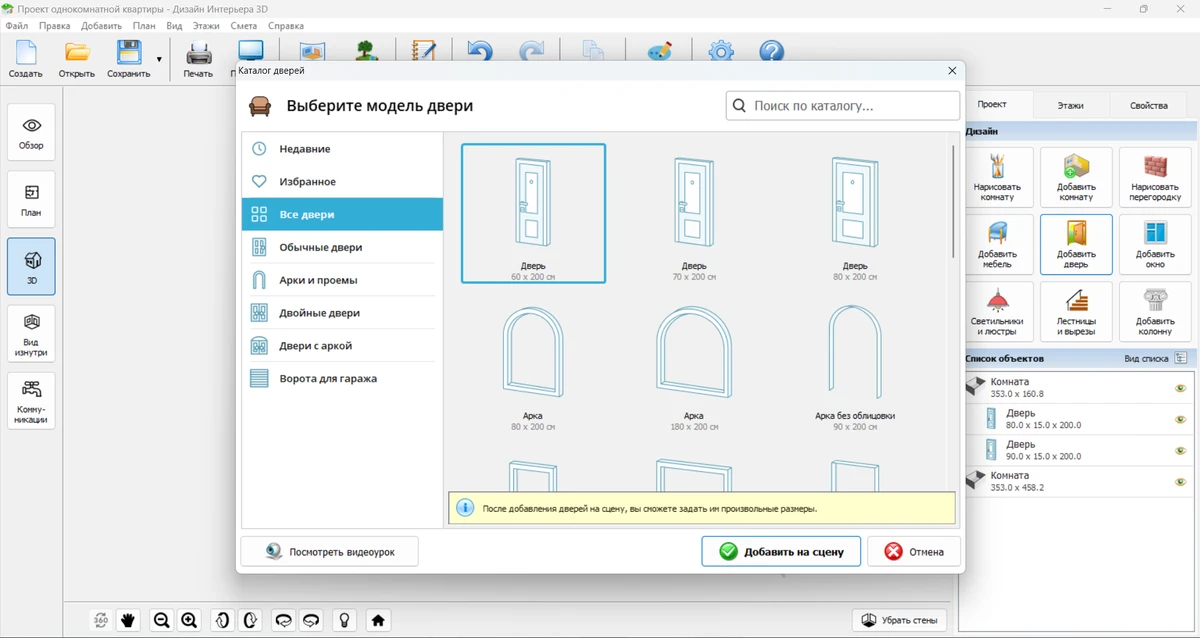Click Добавить комнату in the Дизайн panel
The image size is (1200, 638).
(1076, 177)
